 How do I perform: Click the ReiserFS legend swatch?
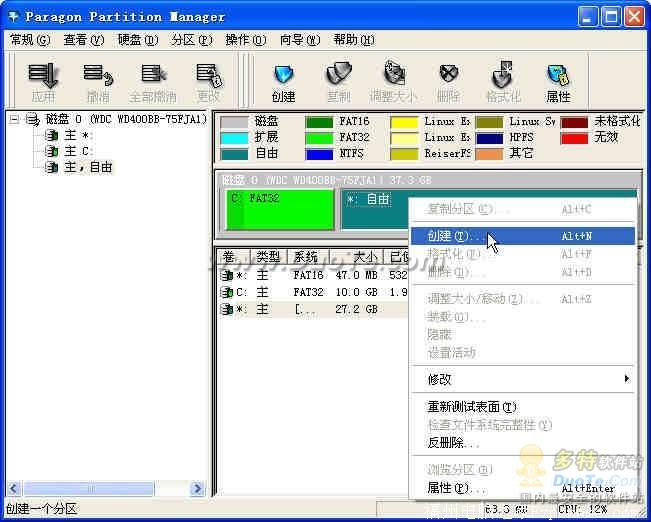[404, 154]
